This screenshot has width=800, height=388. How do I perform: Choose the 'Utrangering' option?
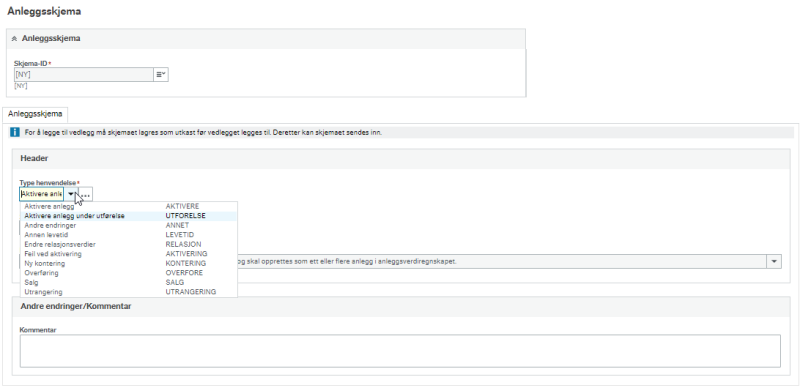click(x=43, y=292)
